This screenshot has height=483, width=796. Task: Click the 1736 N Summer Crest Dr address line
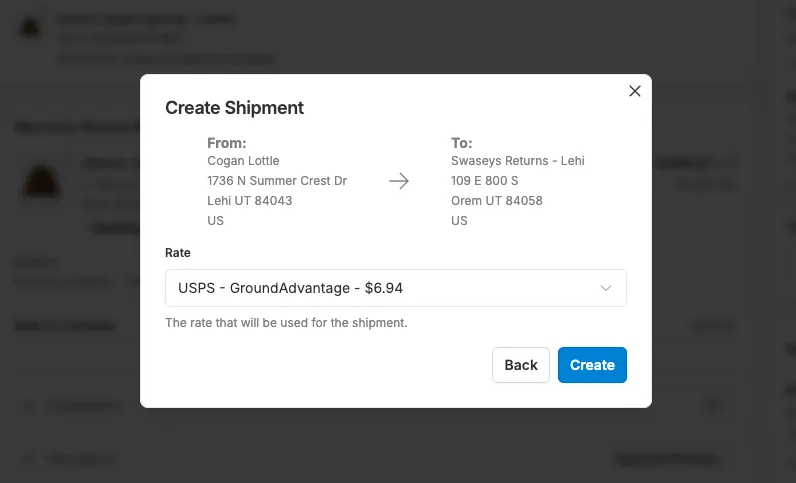click(x=277, y=181)
